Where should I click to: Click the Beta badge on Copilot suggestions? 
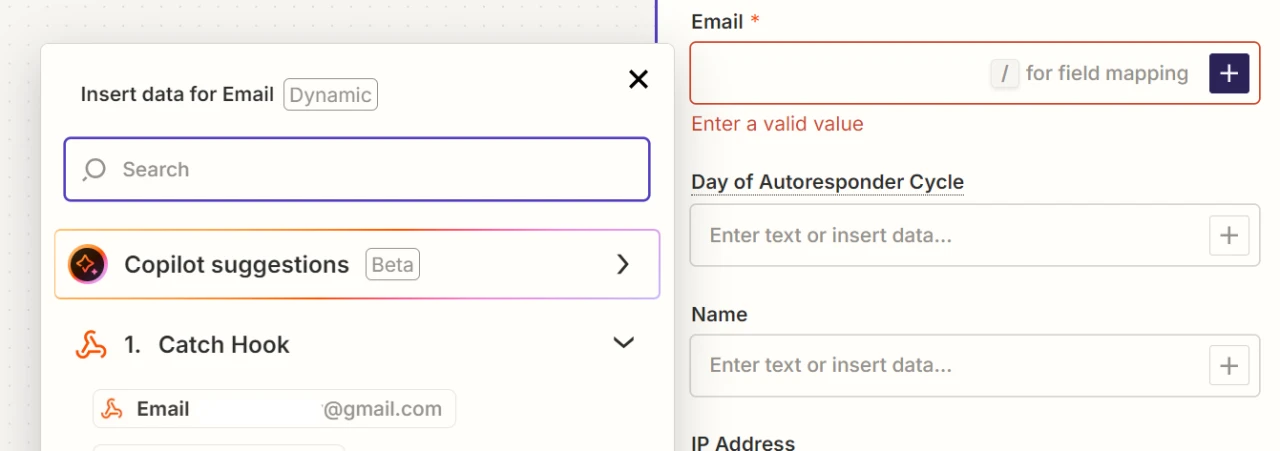392,265
